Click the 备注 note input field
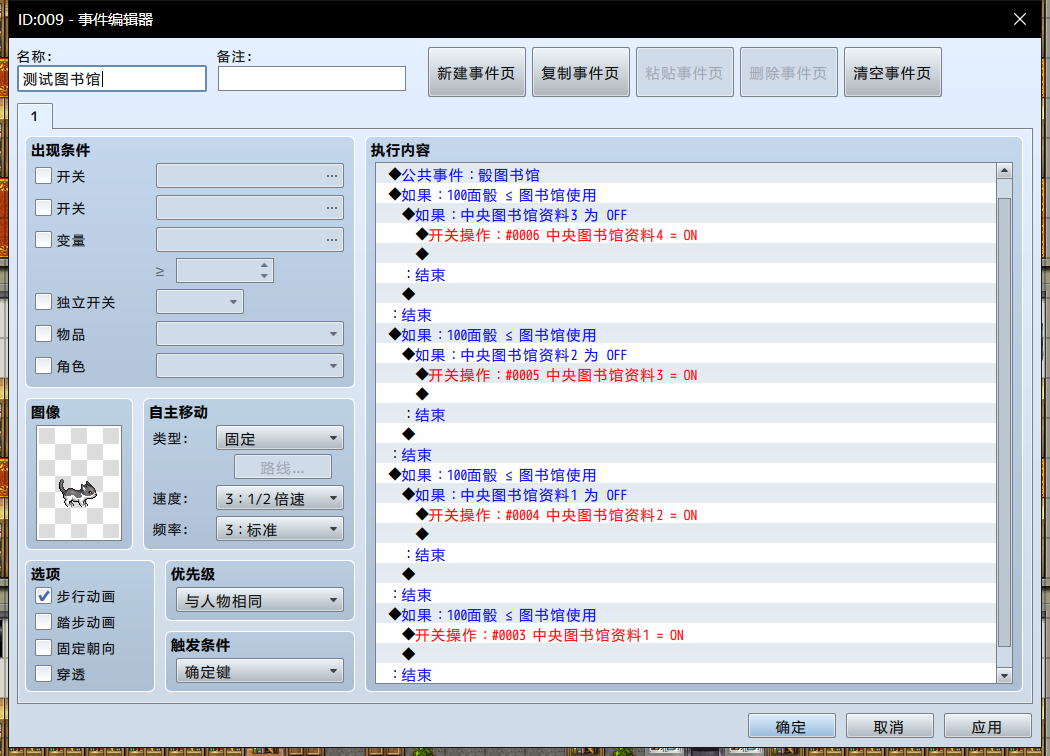Viewport: 1050px width, 756px height. 312,79
